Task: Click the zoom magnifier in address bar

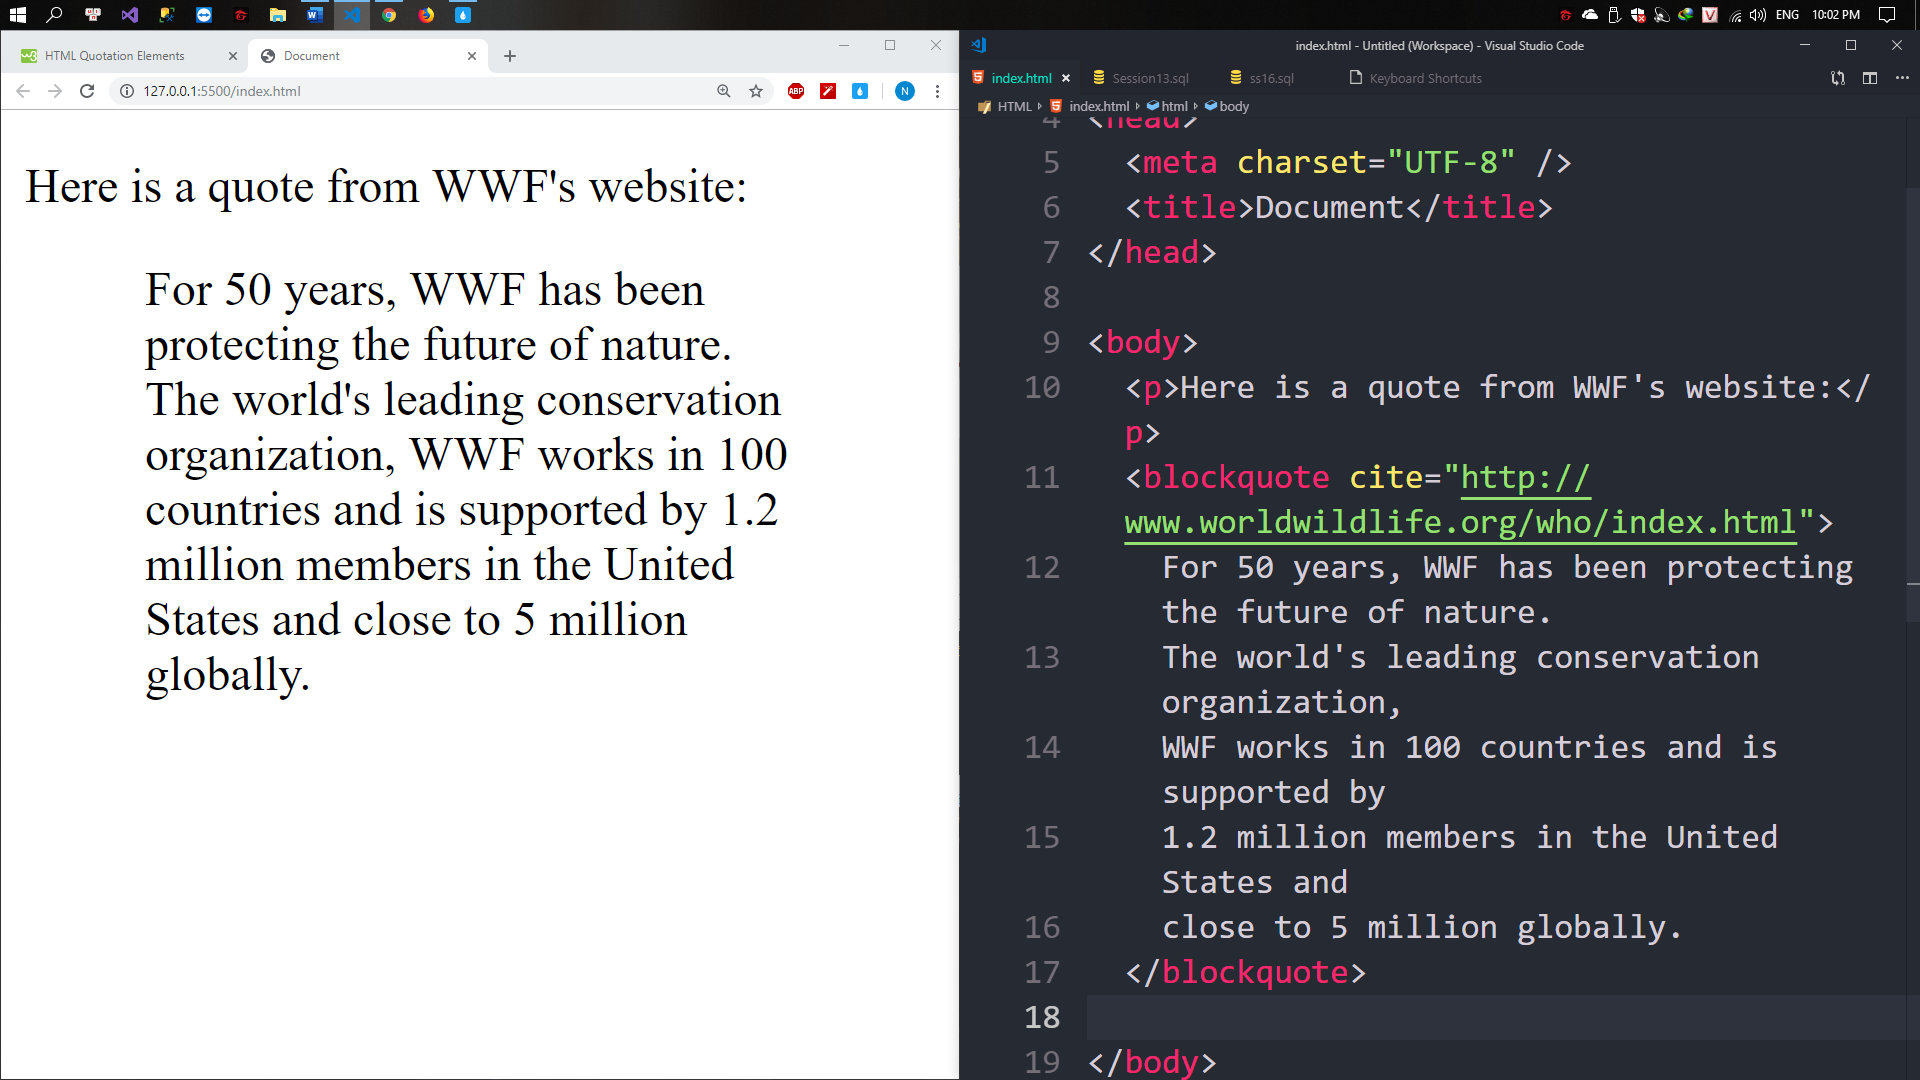Action: 724,91
